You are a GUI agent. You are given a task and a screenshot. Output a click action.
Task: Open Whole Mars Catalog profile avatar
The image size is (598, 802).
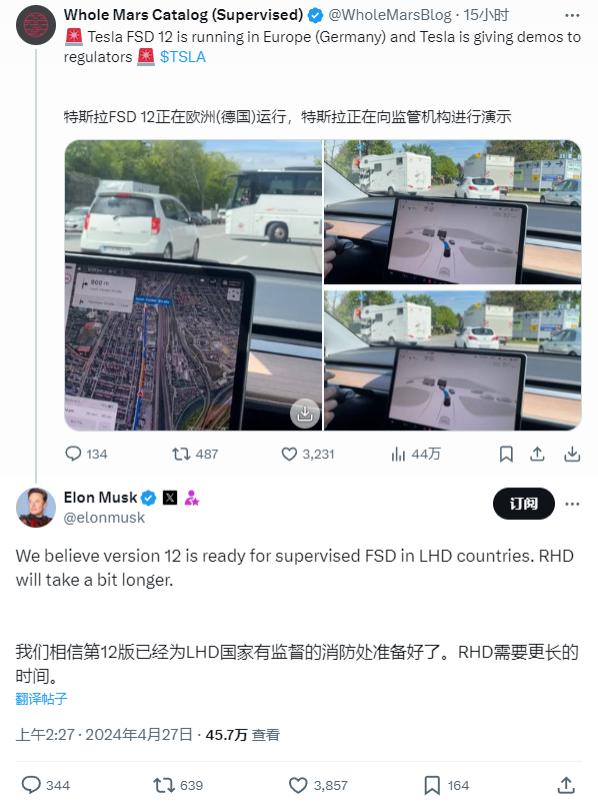36,25
